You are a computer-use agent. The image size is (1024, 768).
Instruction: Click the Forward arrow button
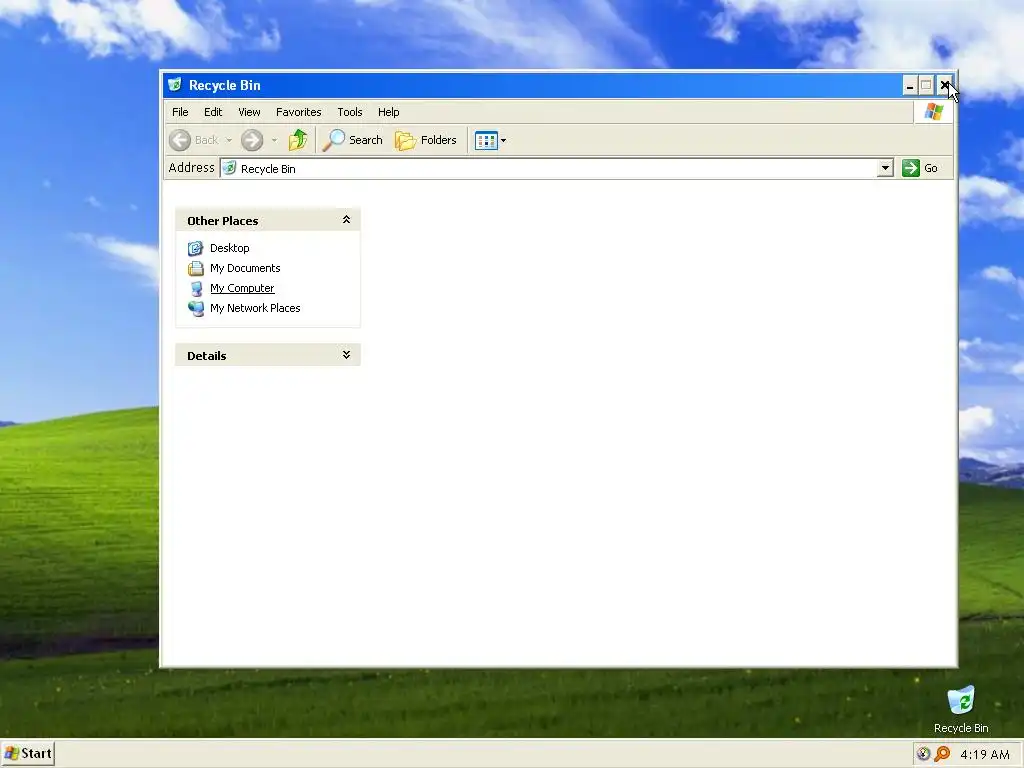coord(252,140)
